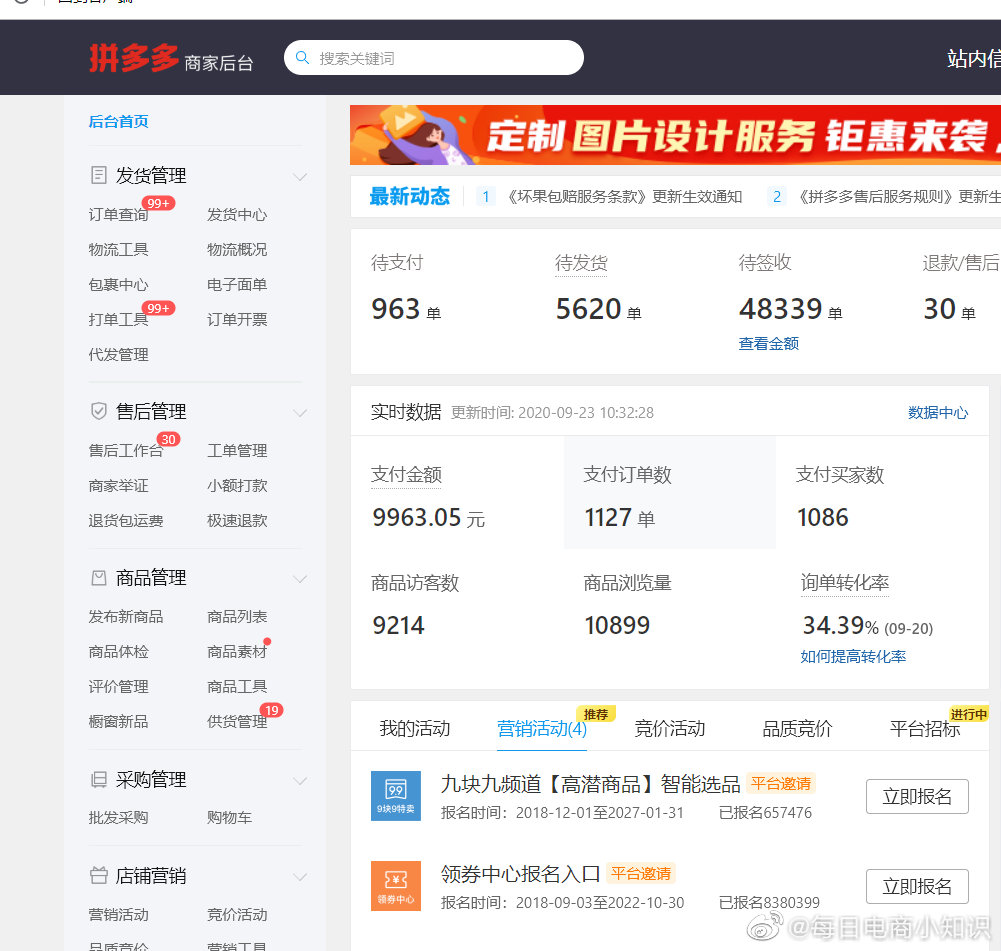The height and width of the screenshot is (951, 1001).
Task: Open 售后工作台 in sidebar
Action: coord(126,451)
